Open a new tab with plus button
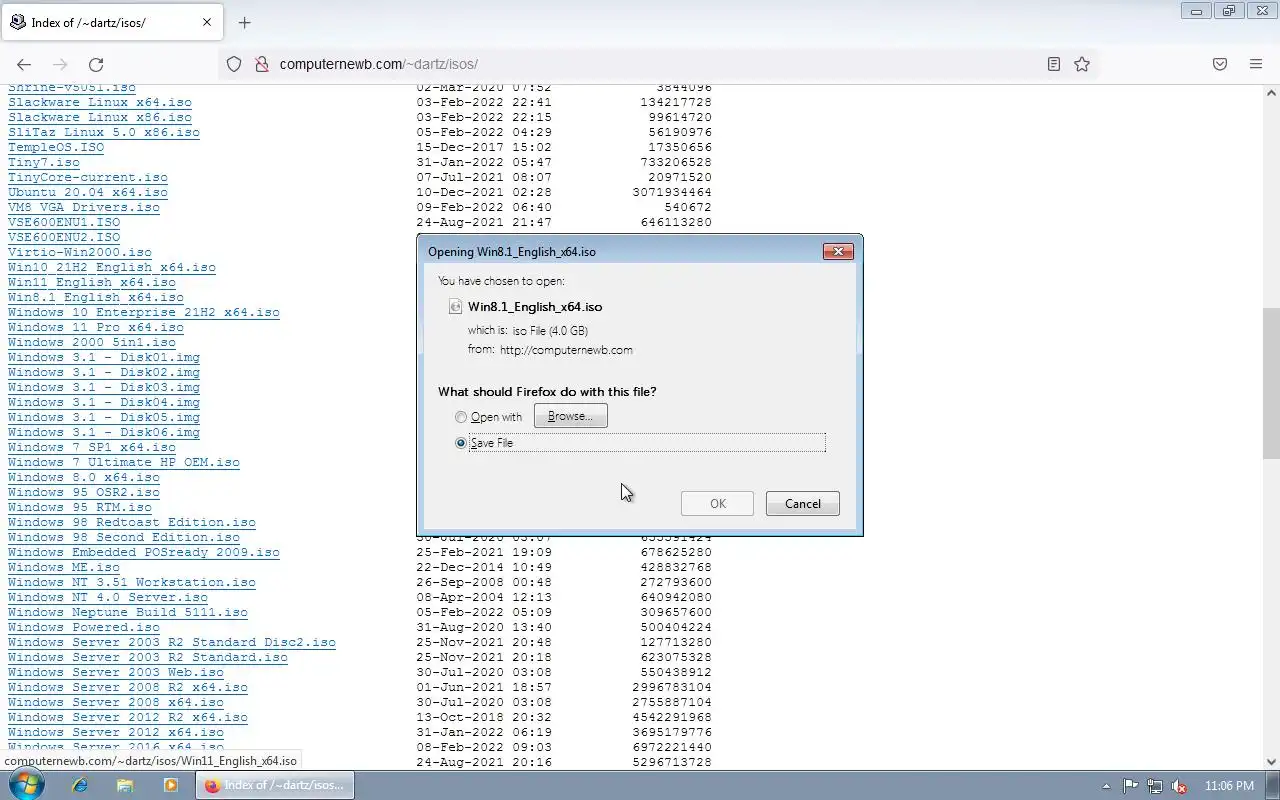Image resolution: width=1280 pixels, height=800 pixels. point(244,22)
